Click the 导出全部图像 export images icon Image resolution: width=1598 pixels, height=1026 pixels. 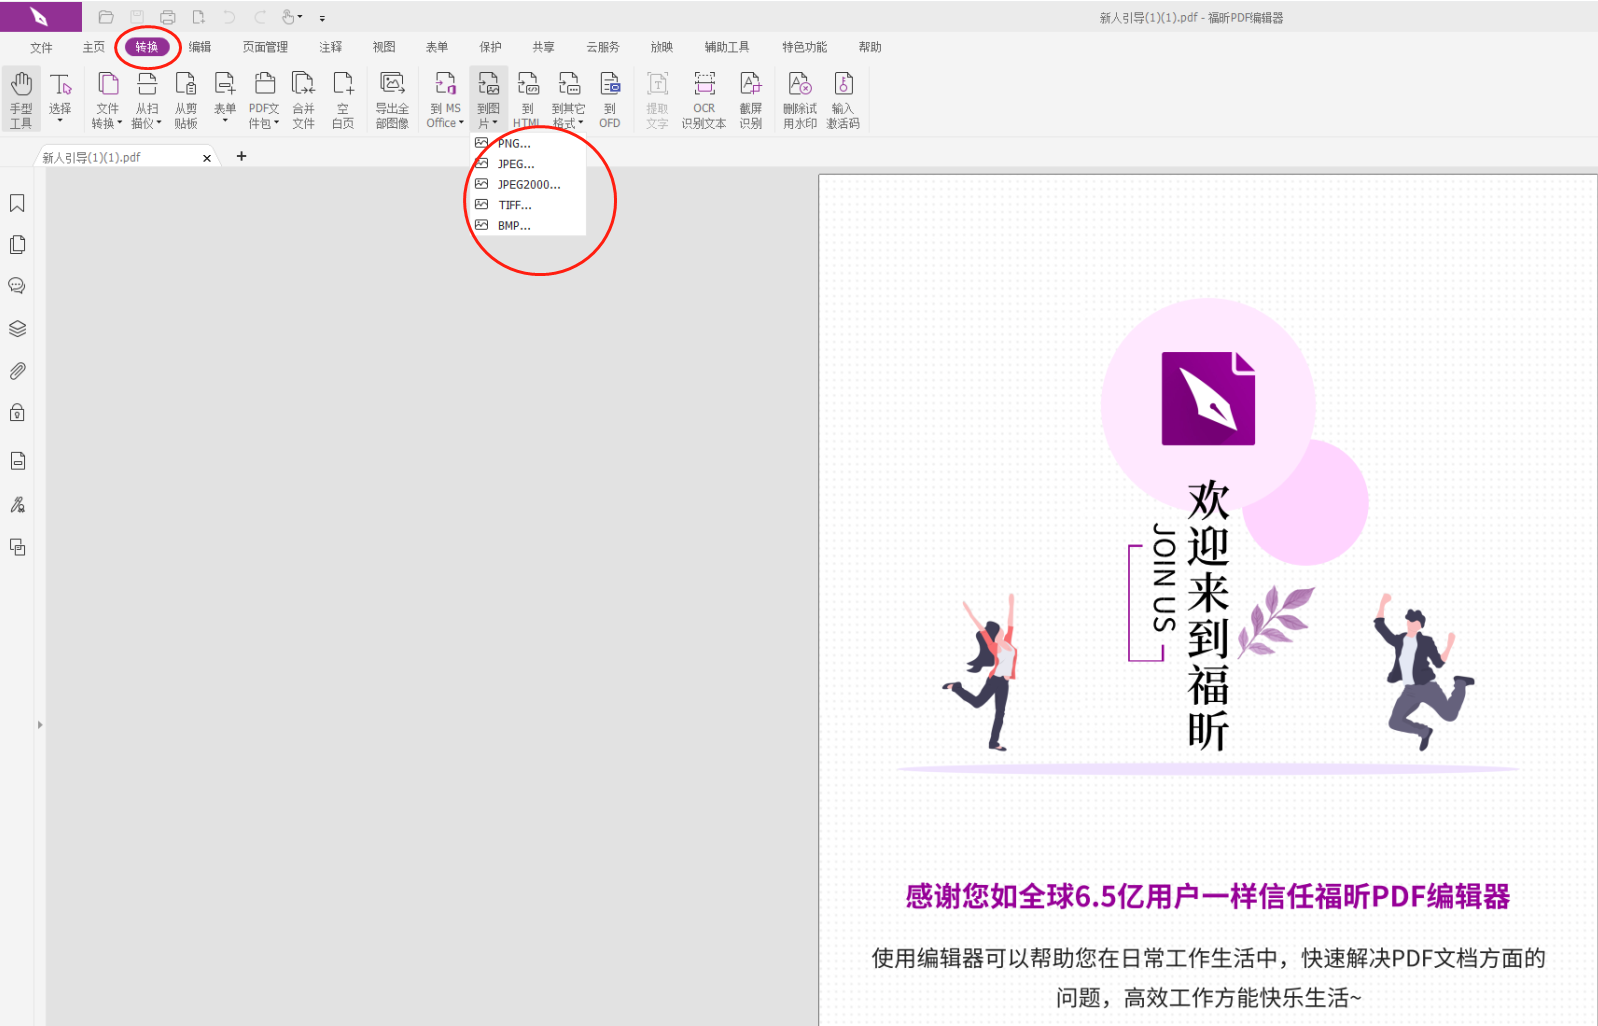pos(392,99)
